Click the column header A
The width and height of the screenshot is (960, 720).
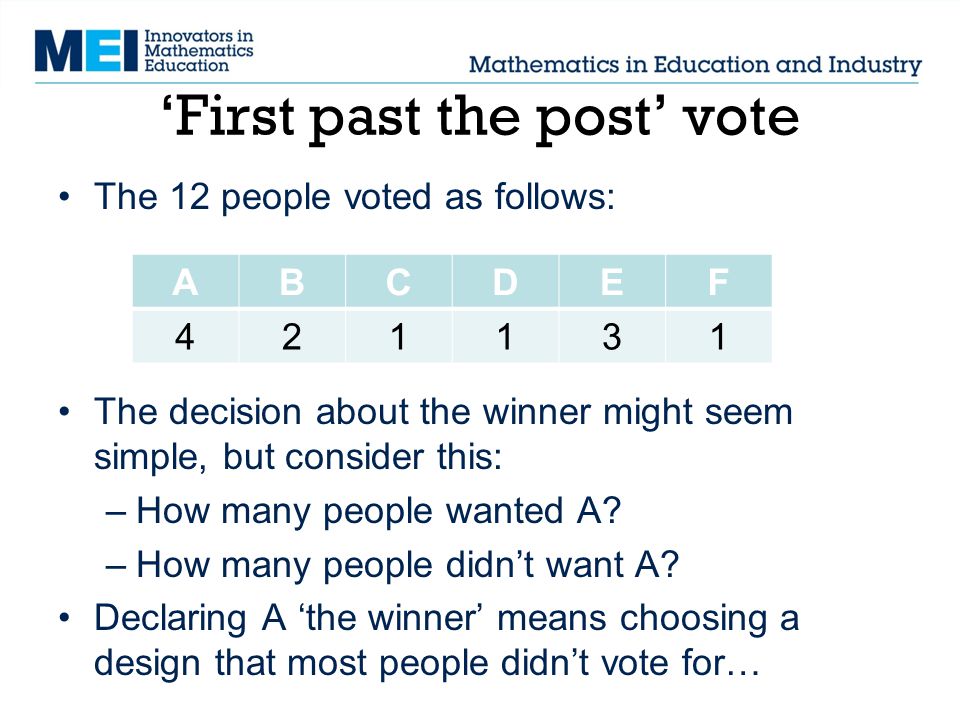(x=186, y=282)
